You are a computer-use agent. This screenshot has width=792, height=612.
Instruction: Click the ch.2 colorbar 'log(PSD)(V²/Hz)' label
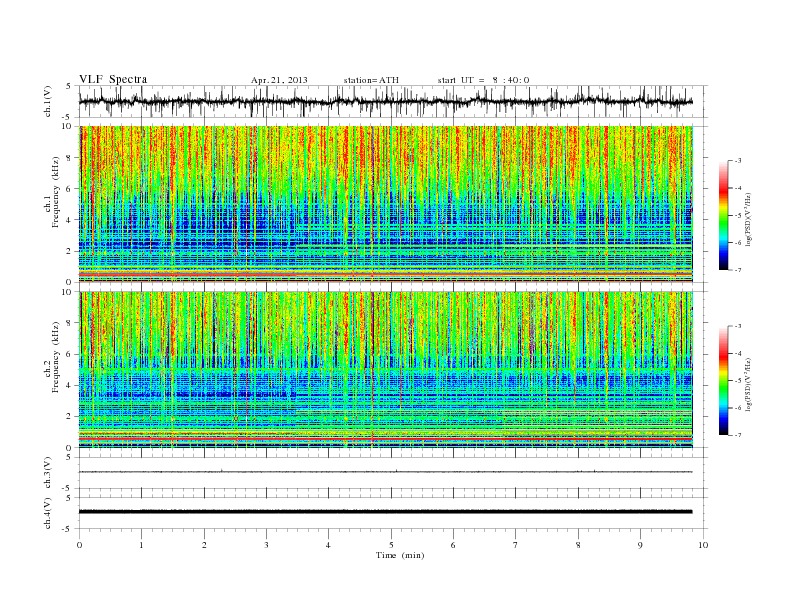tap(748, 384)
